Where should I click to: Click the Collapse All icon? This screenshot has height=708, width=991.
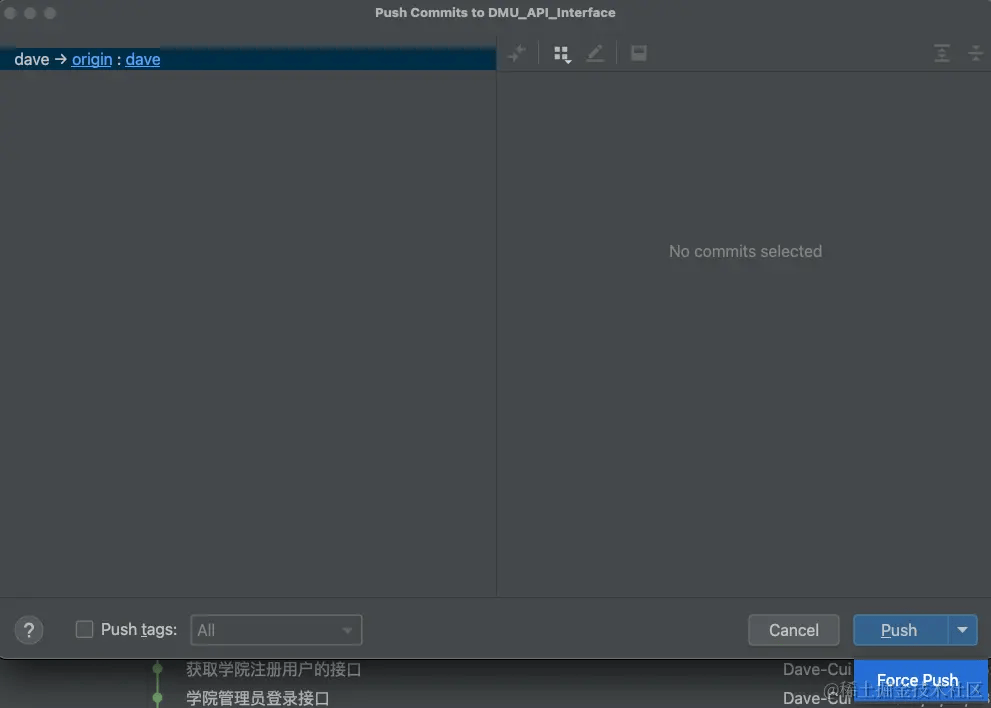[x=975, y=54]
